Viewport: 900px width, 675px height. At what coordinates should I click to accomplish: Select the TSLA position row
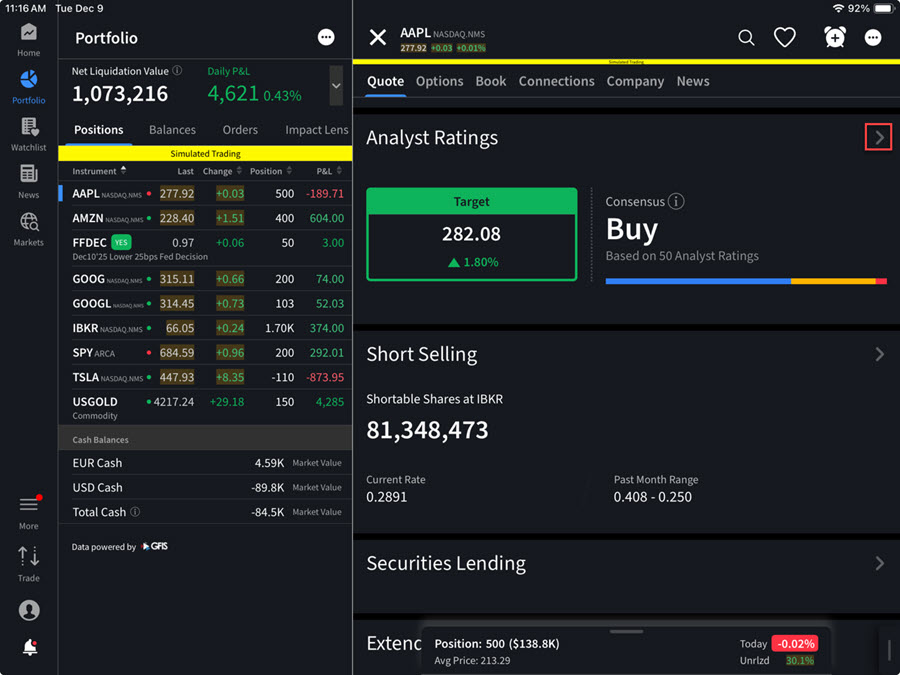tap(205, 377)
